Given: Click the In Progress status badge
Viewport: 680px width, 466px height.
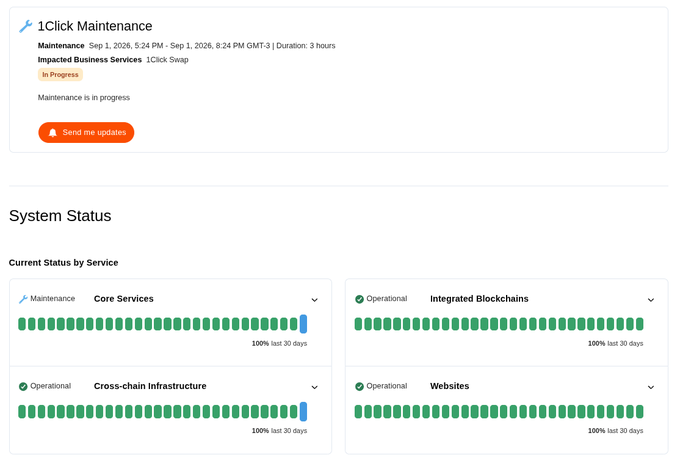Looking at the screenshot, I should pyautogui.click(x=60, y=75).
